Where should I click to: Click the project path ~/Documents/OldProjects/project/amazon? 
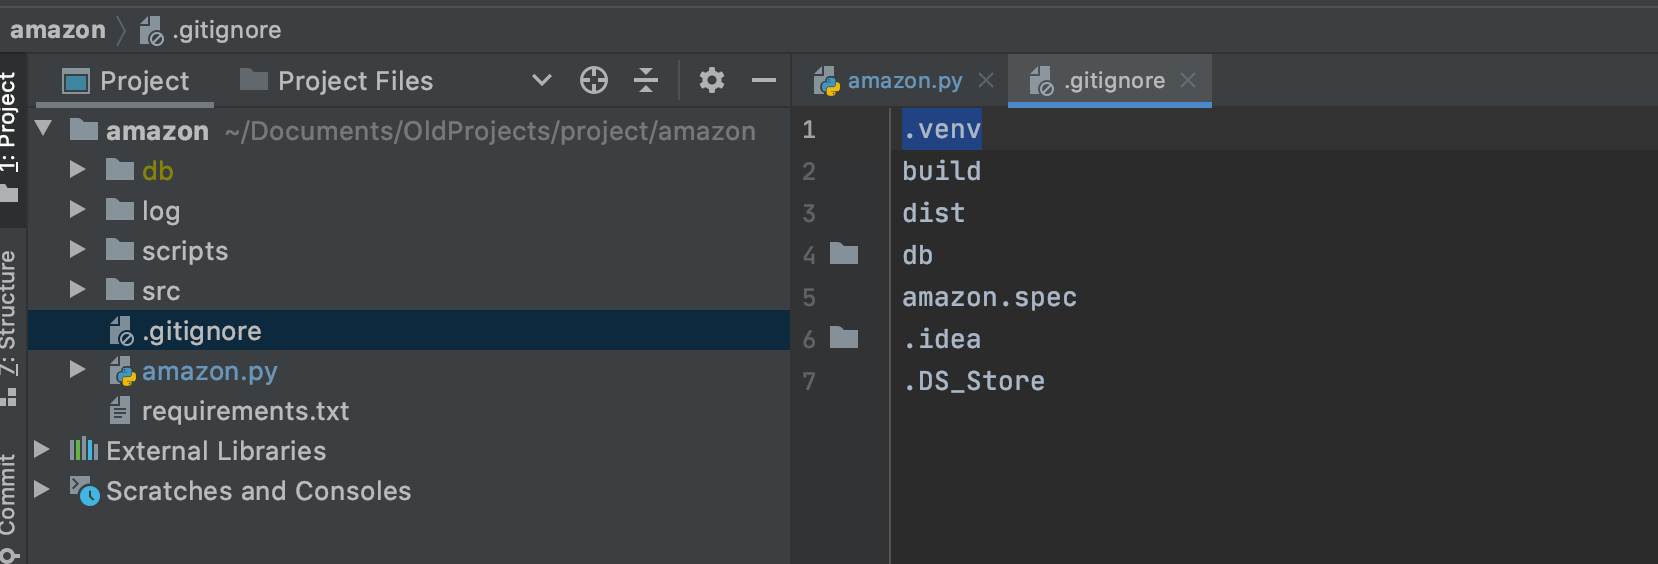click(x=490, y=131)
